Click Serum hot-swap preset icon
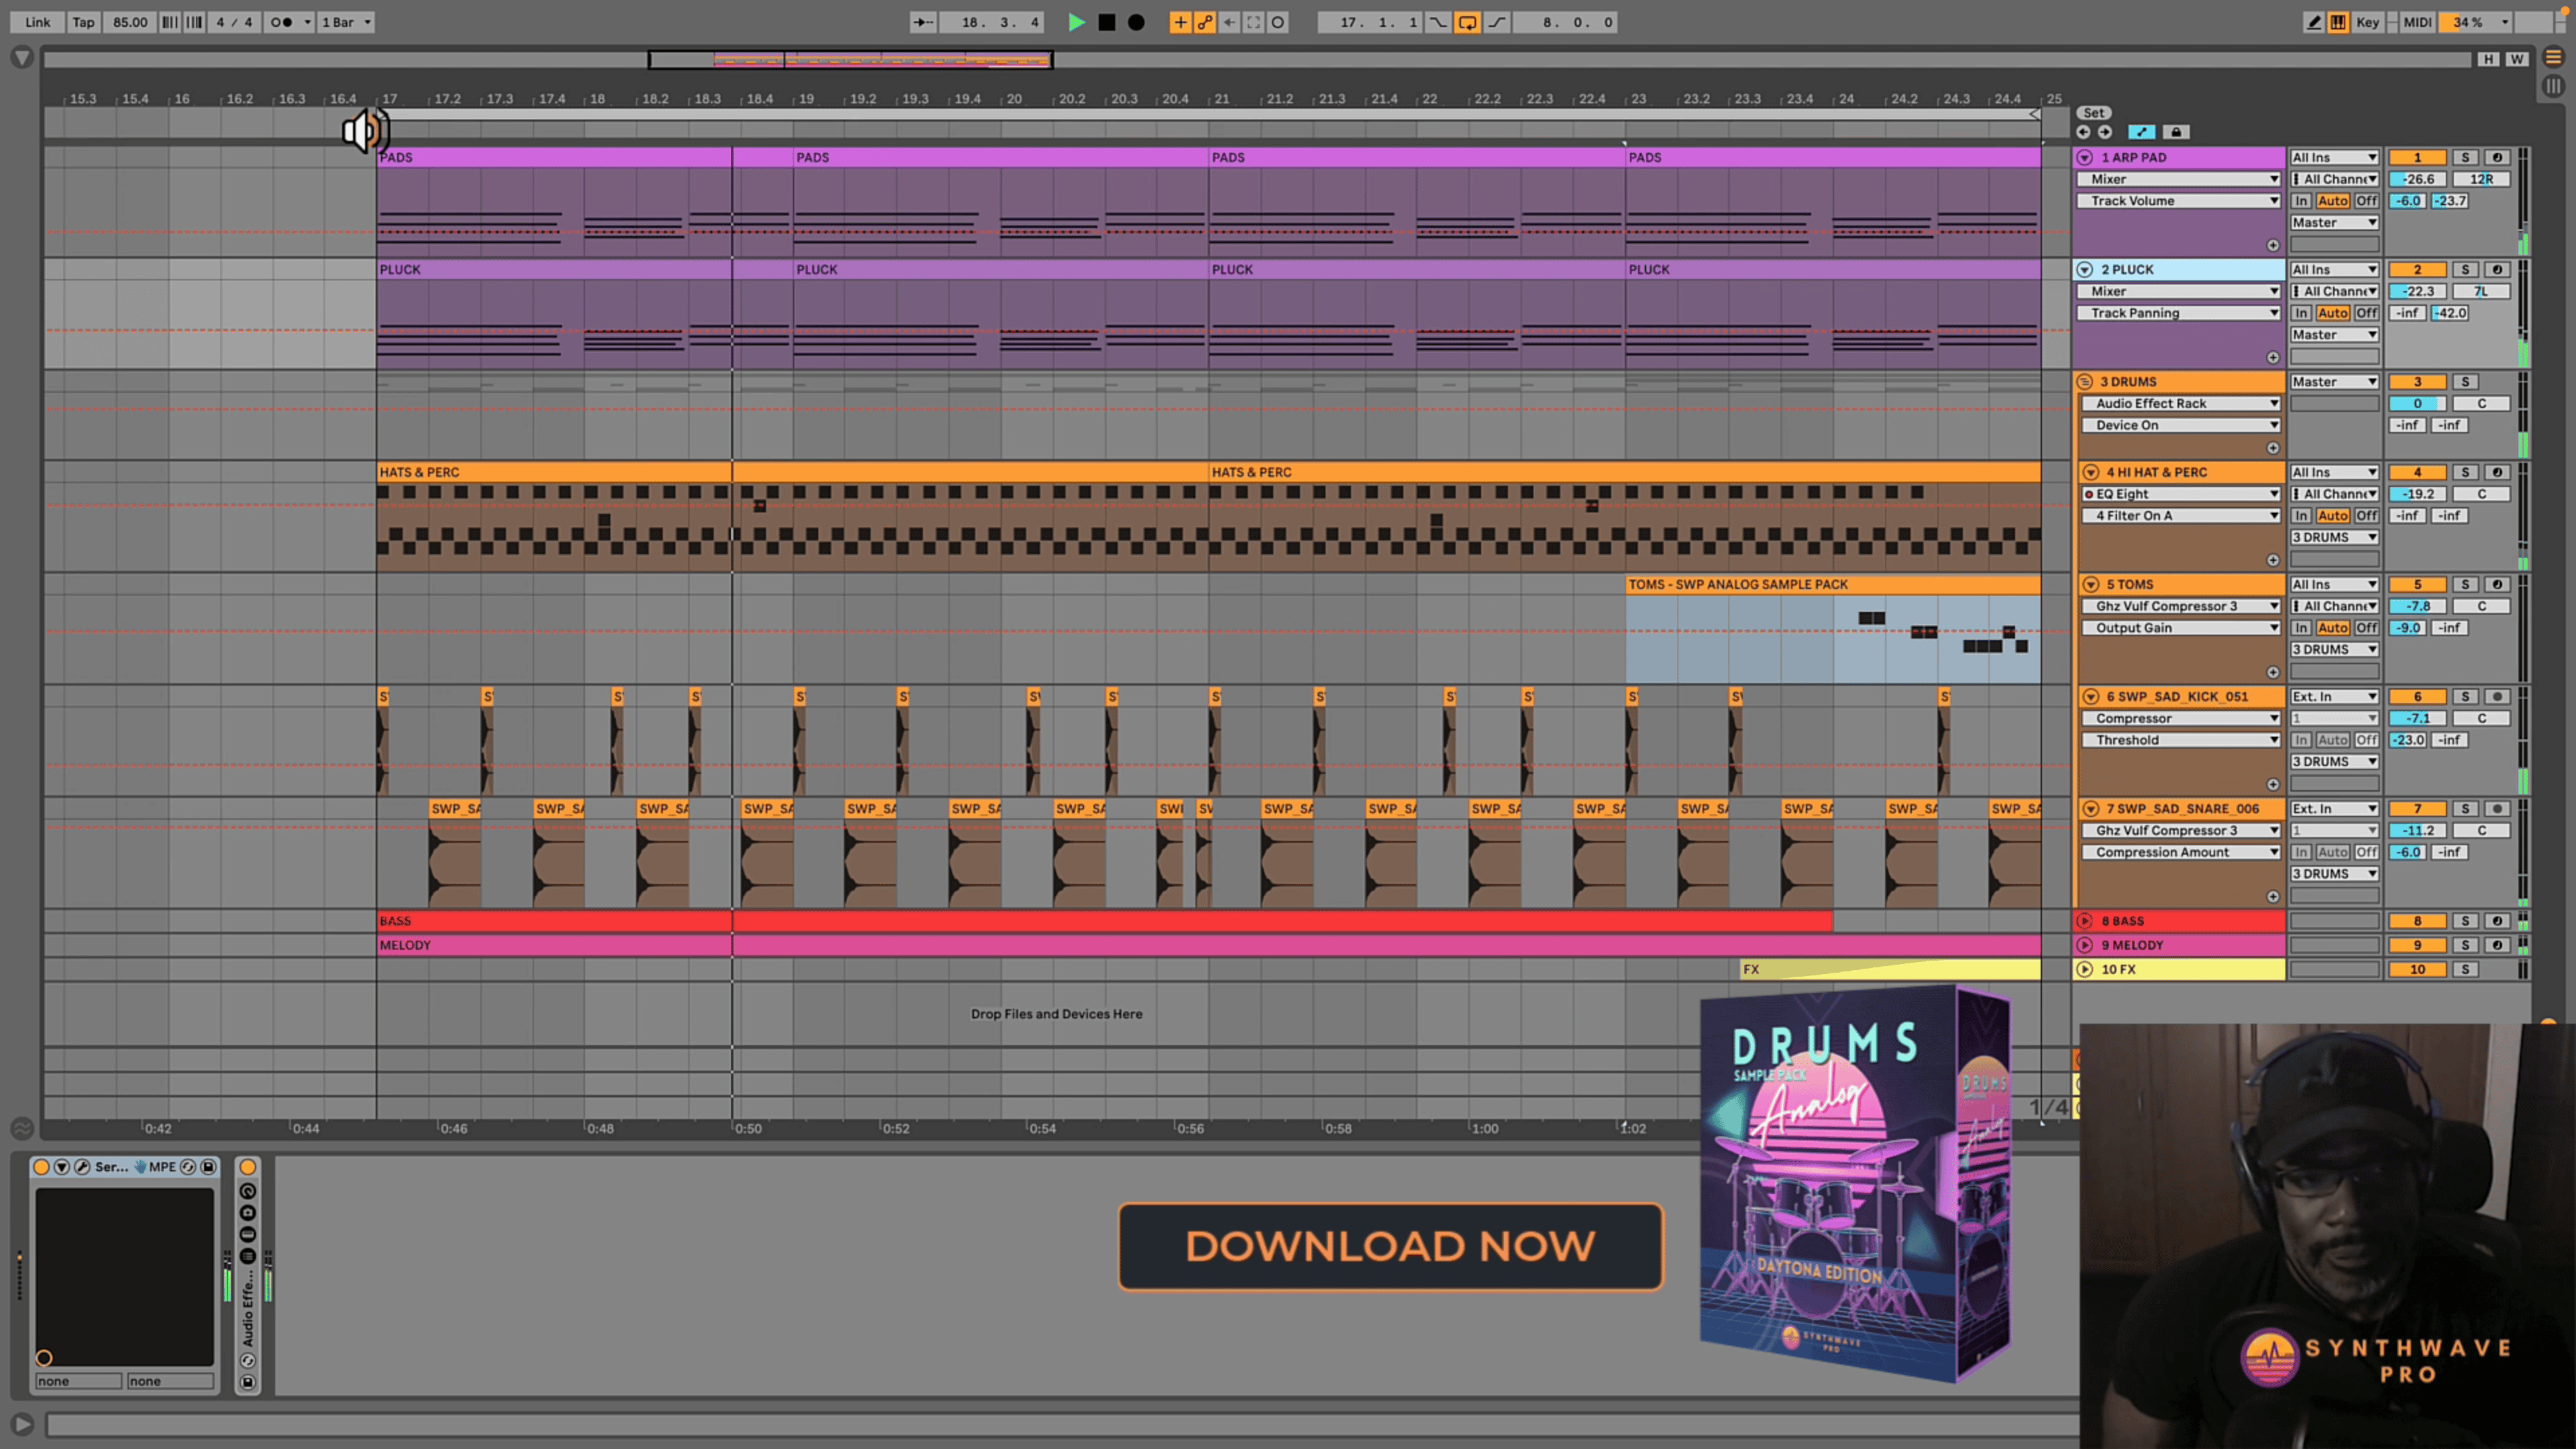This screenshot has height=1449, width=2576. click(188, 1167)
